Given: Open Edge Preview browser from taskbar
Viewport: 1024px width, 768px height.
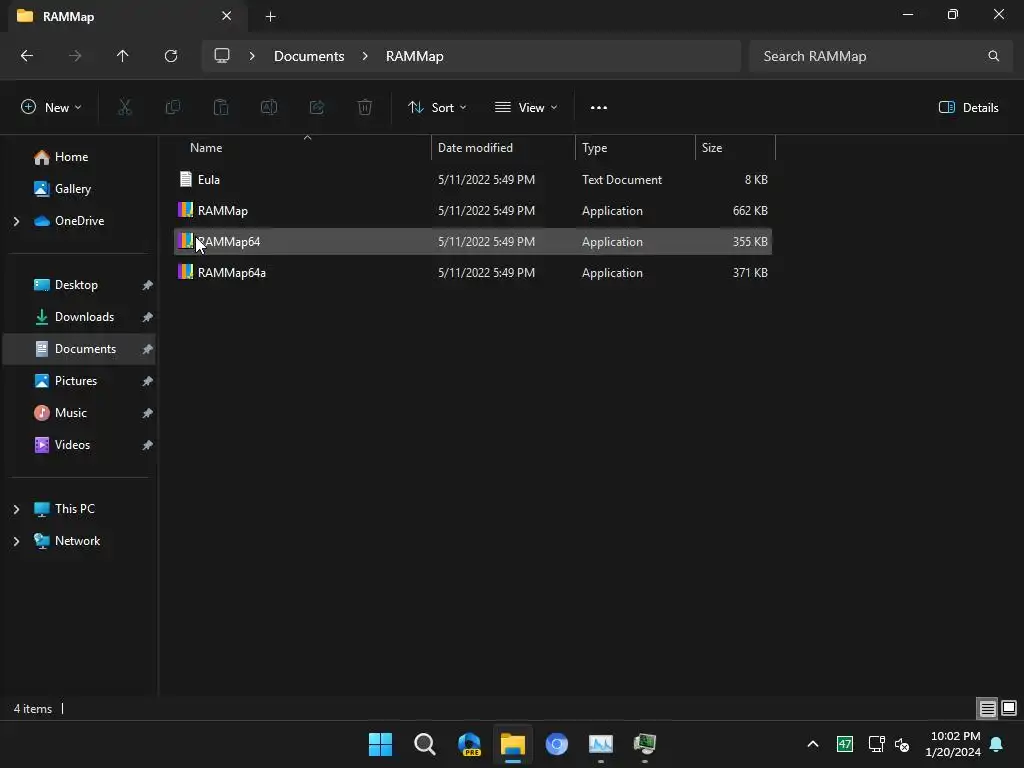Looking at the screenshot, I should [x=469, y=744].
